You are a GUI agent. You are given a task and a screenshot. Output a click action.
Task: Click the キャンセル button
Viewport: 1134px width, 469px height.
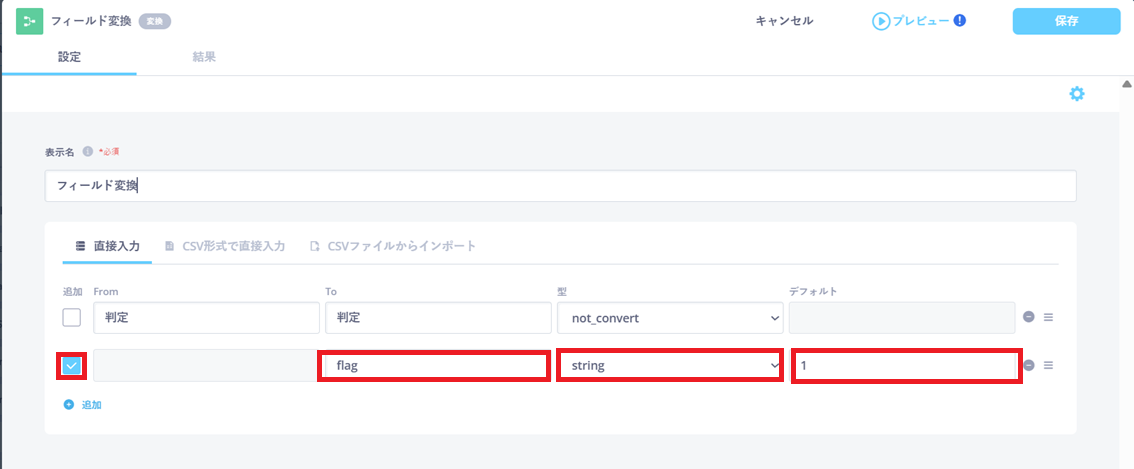(x=784, y=21)
